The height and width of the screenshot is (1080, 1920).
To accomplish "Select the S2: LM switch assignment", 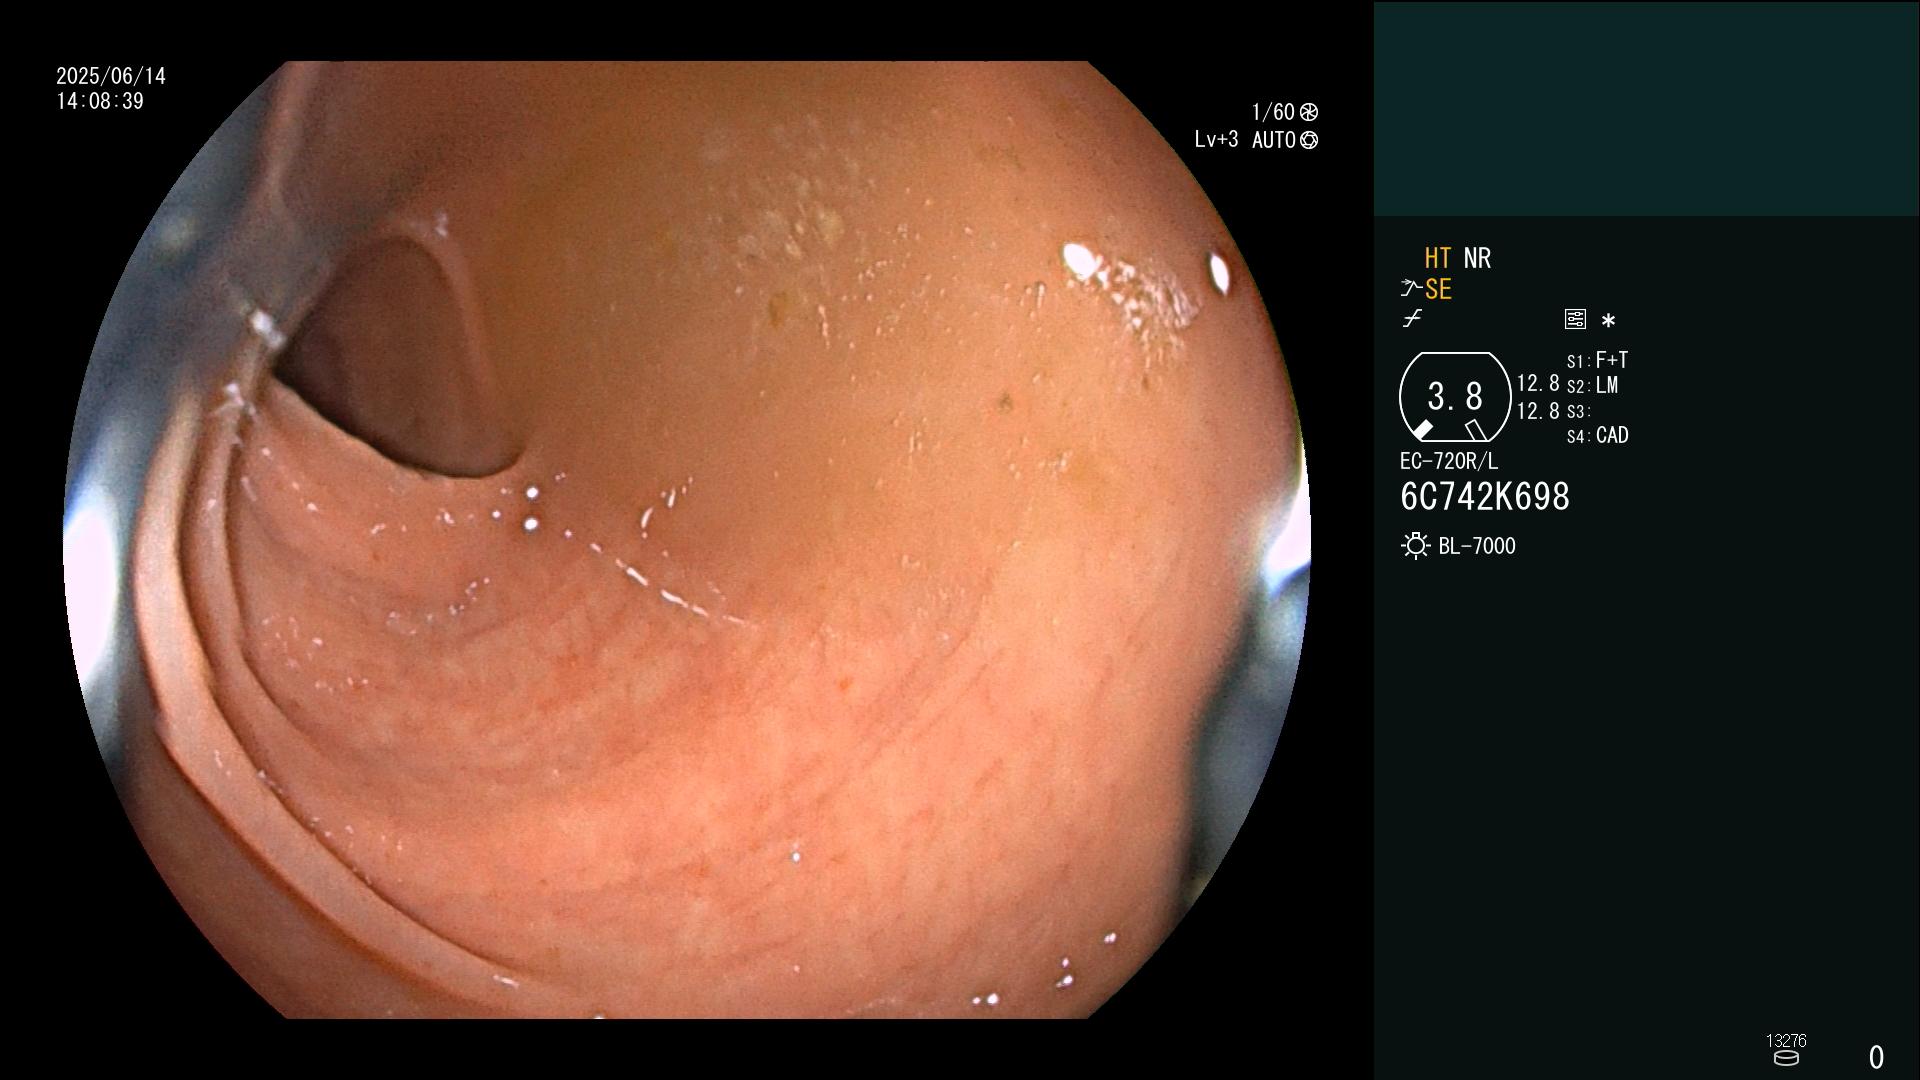I will (1592, 386).
